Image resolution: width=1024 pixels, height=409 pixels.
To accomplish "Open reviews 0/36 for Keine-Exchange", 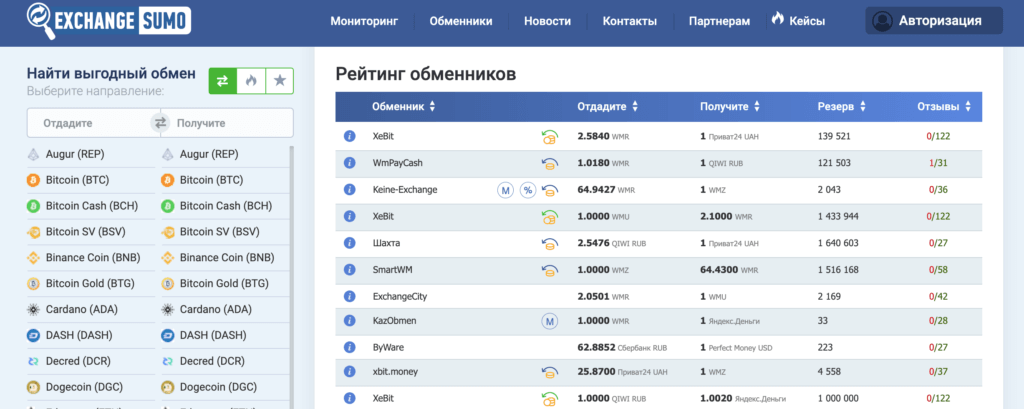I will pyautogui.click(x=938, y=189).
